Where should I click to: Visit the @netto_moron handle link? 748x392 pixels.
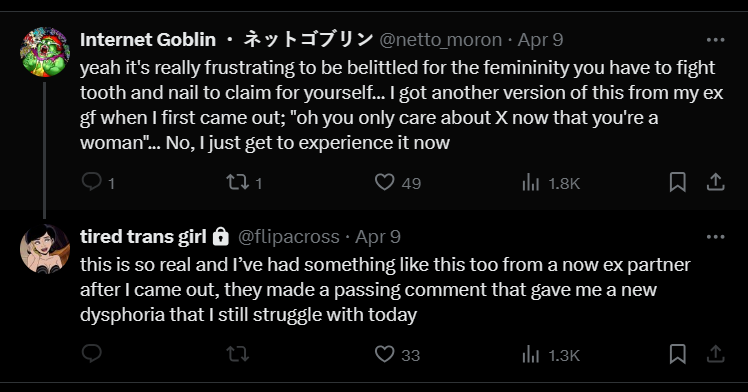coord(440,40)
